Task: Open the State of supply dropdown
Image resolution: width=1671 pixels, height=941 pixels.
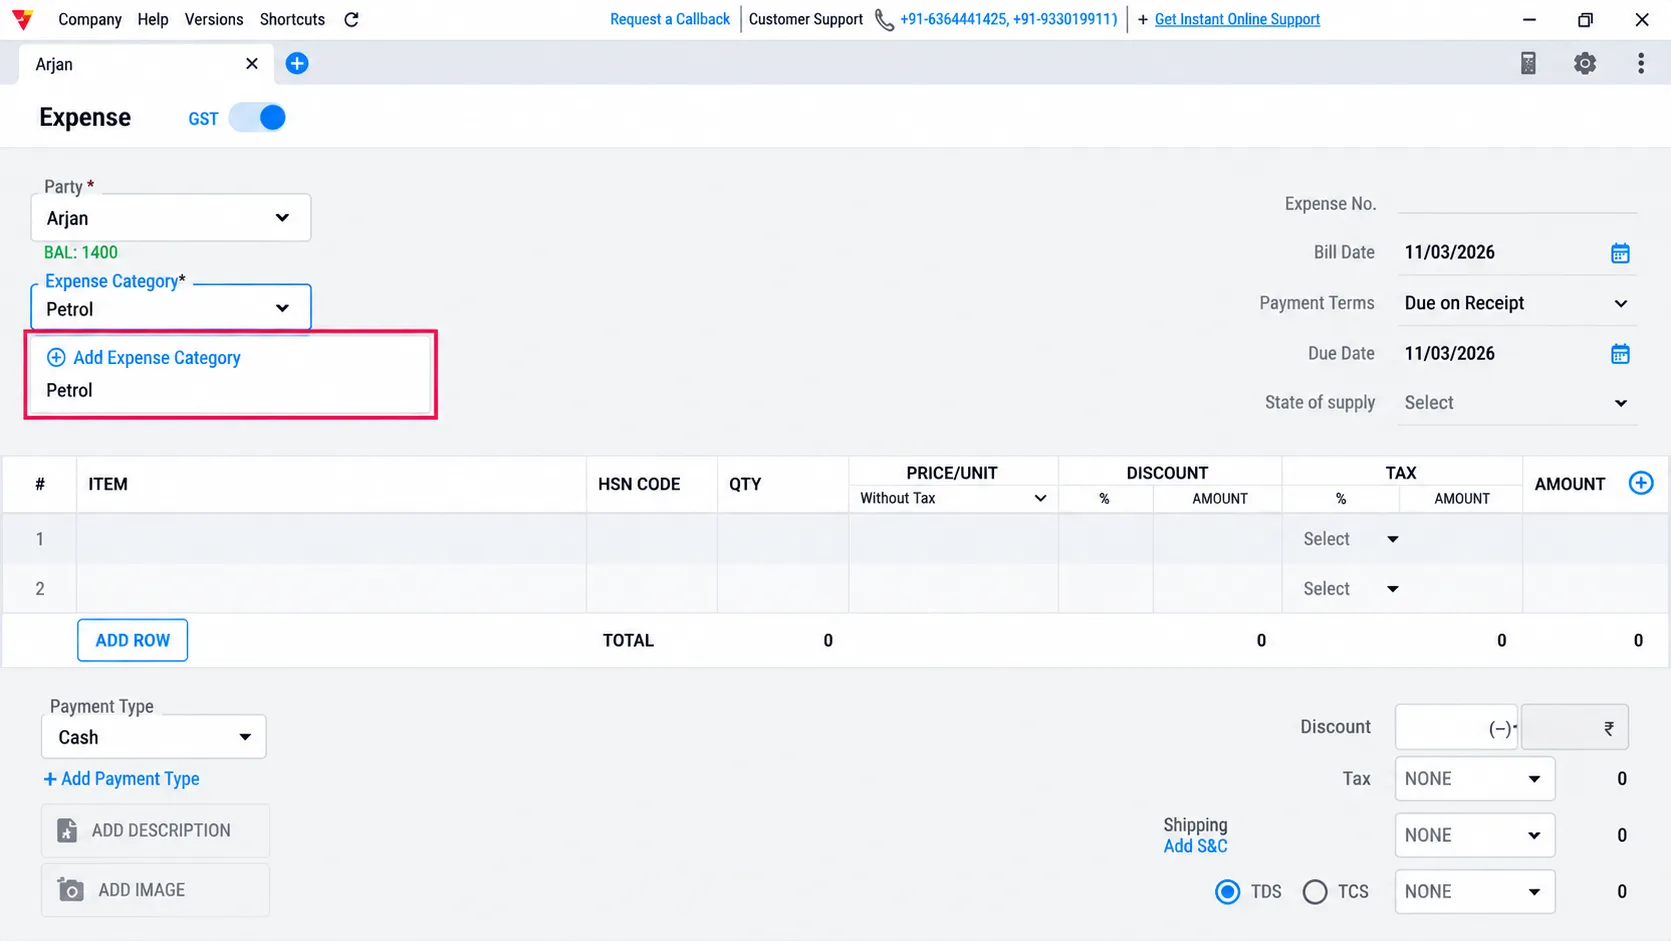Action: (x=1517, y=403)
